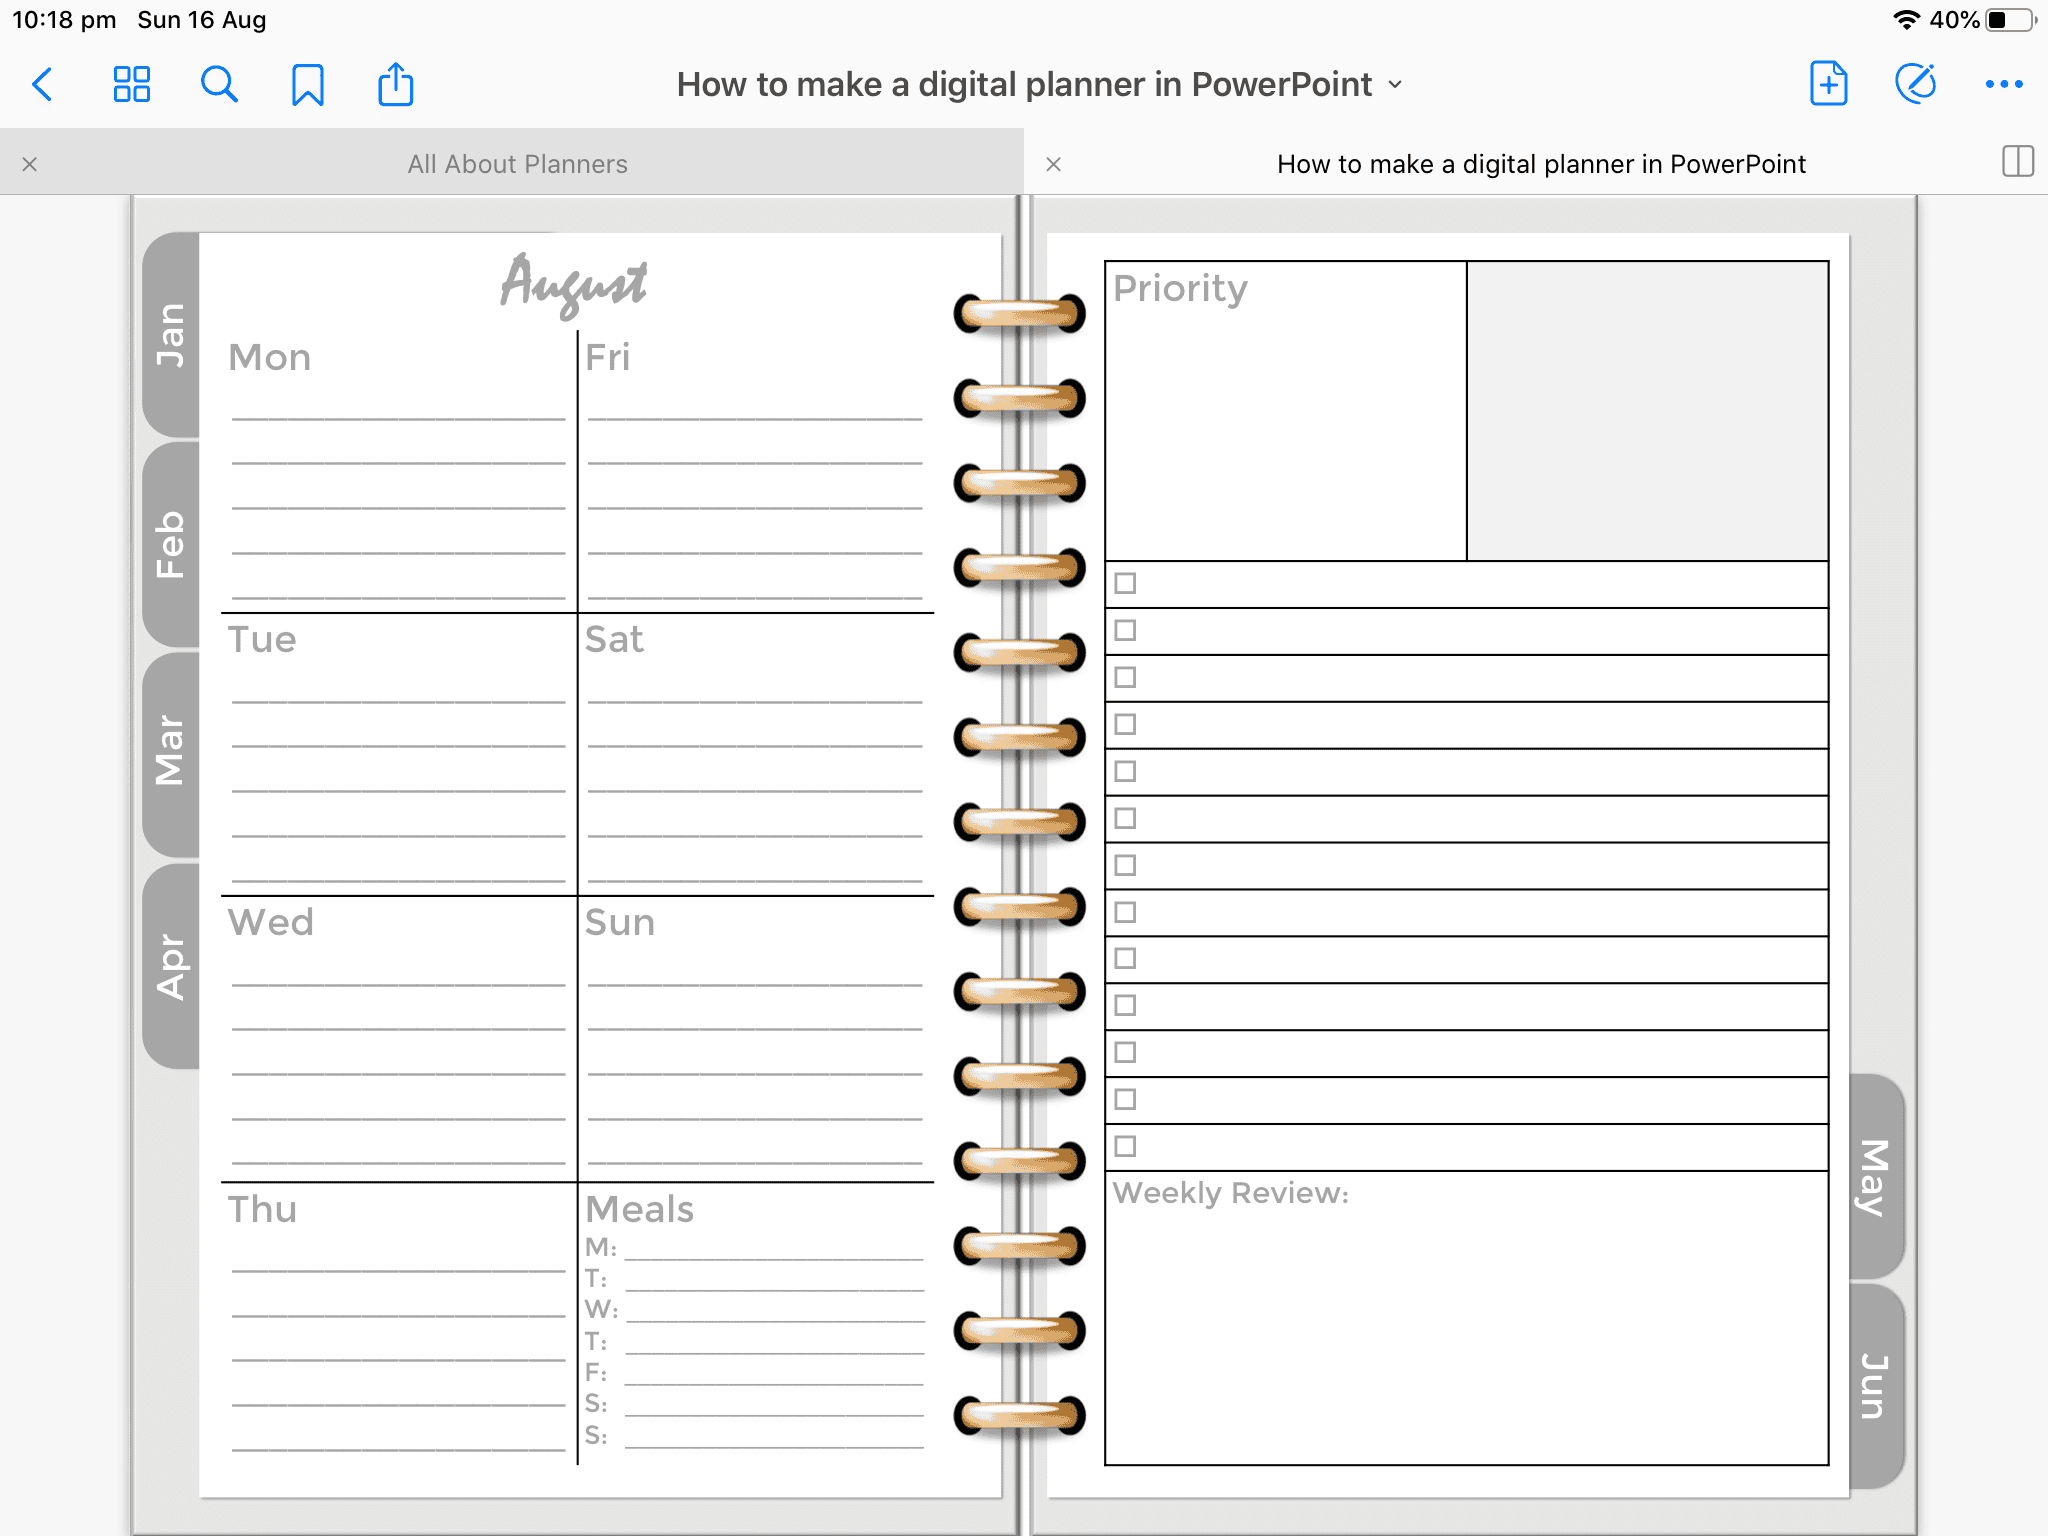The width and height of the screenshot is (2048, 1536).
Task: Select the How to make a digital planner tab
Action: pos(1541,163)
